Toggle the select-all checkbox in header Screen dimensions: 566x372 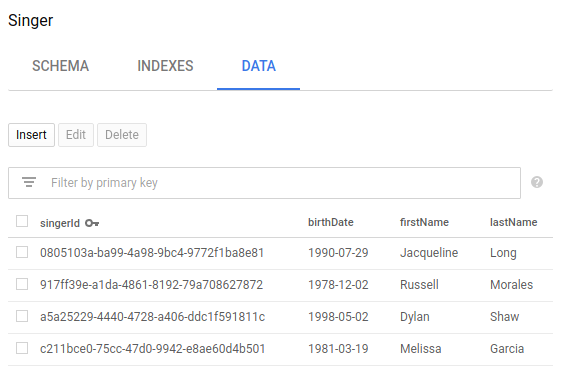click(22, 221)
